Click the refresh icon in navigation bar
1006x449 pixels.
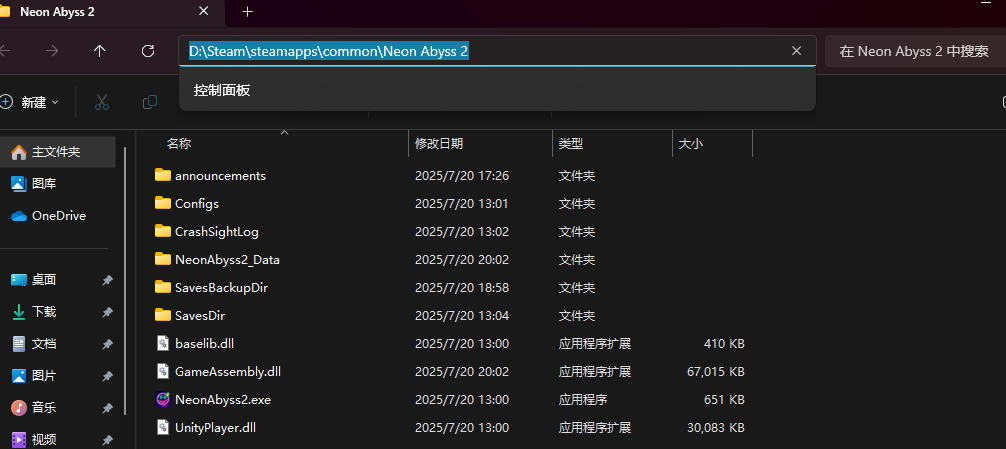point(148,51)
